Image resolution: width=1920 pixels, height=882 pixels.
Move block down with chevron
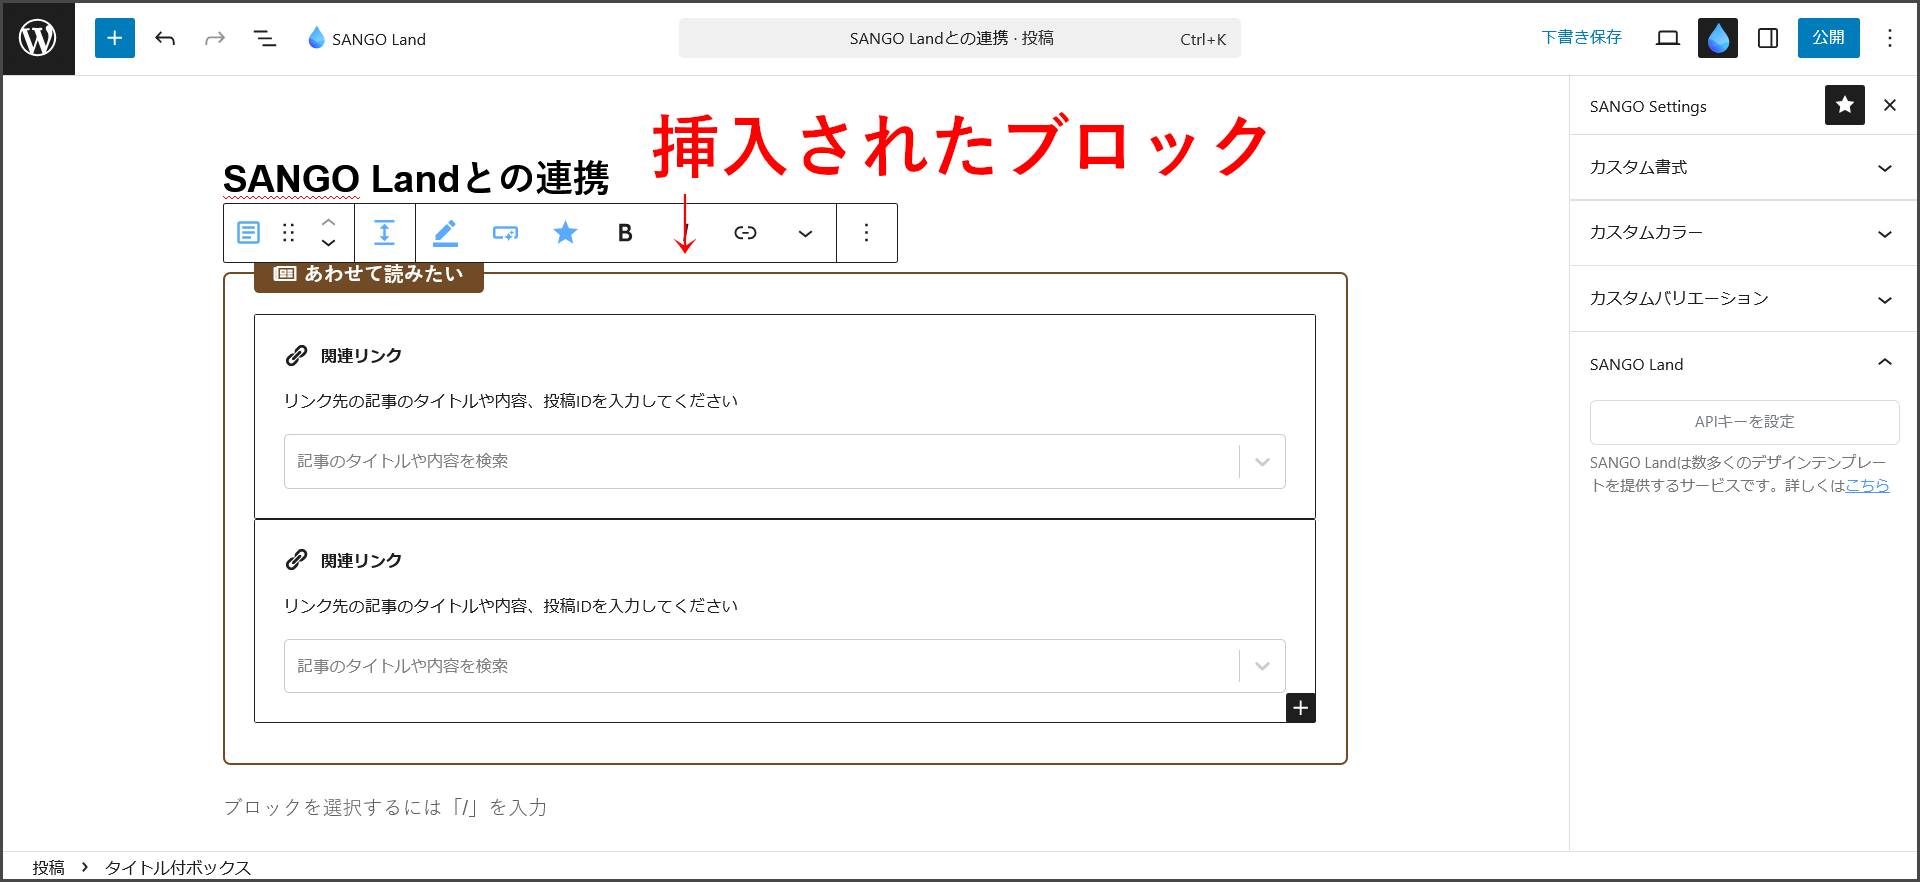point(328,243)
